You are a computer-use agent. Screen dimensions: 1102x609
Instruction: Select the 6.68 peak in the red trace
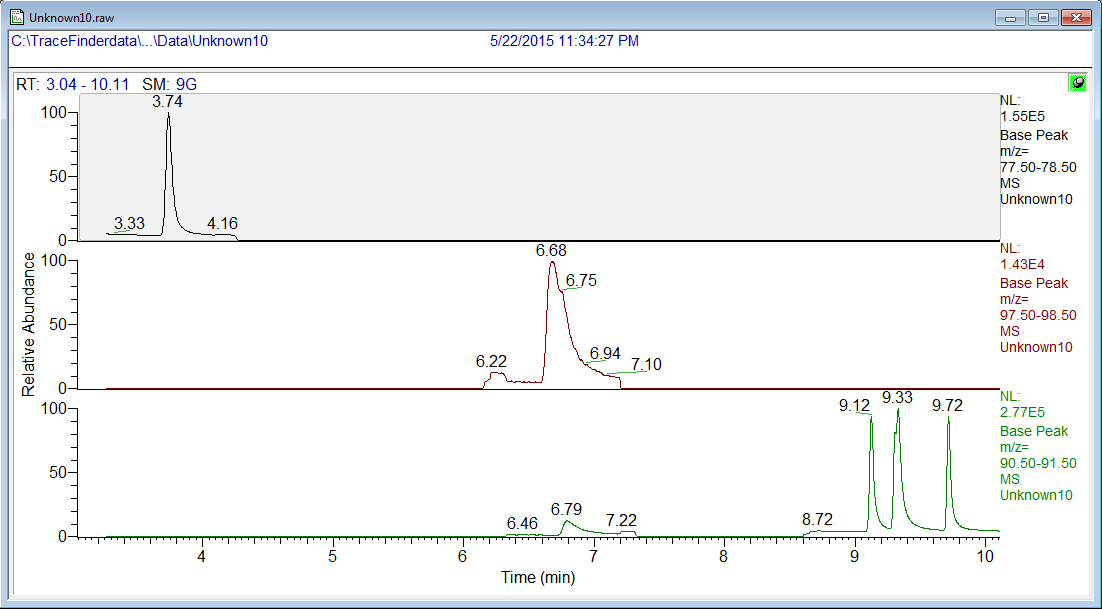point(551,251)
